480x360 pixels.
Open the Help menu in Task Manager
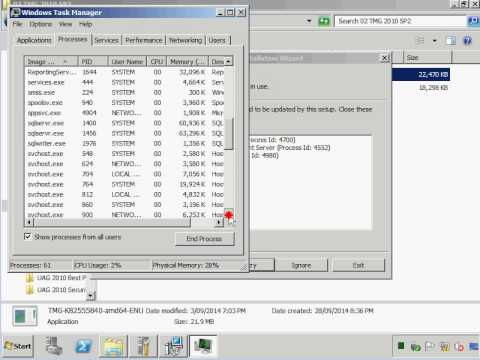coord(86,24)
